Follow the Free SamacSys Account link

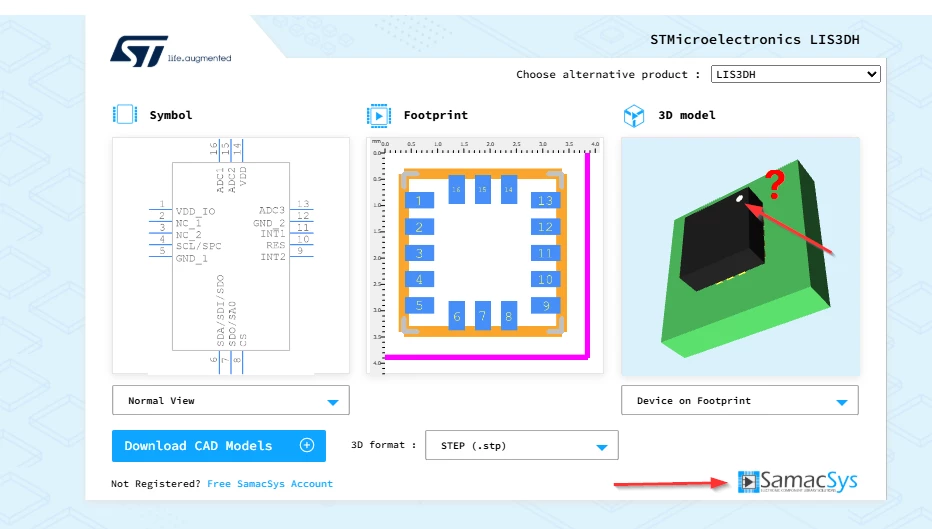(270, 484)
